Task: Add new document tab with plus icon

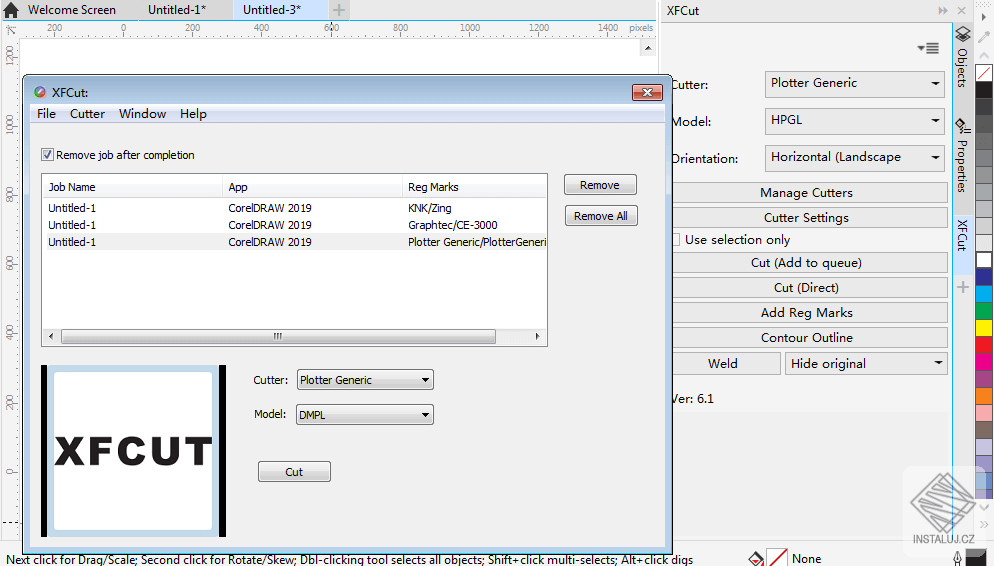Action: (x=339, y=10)
